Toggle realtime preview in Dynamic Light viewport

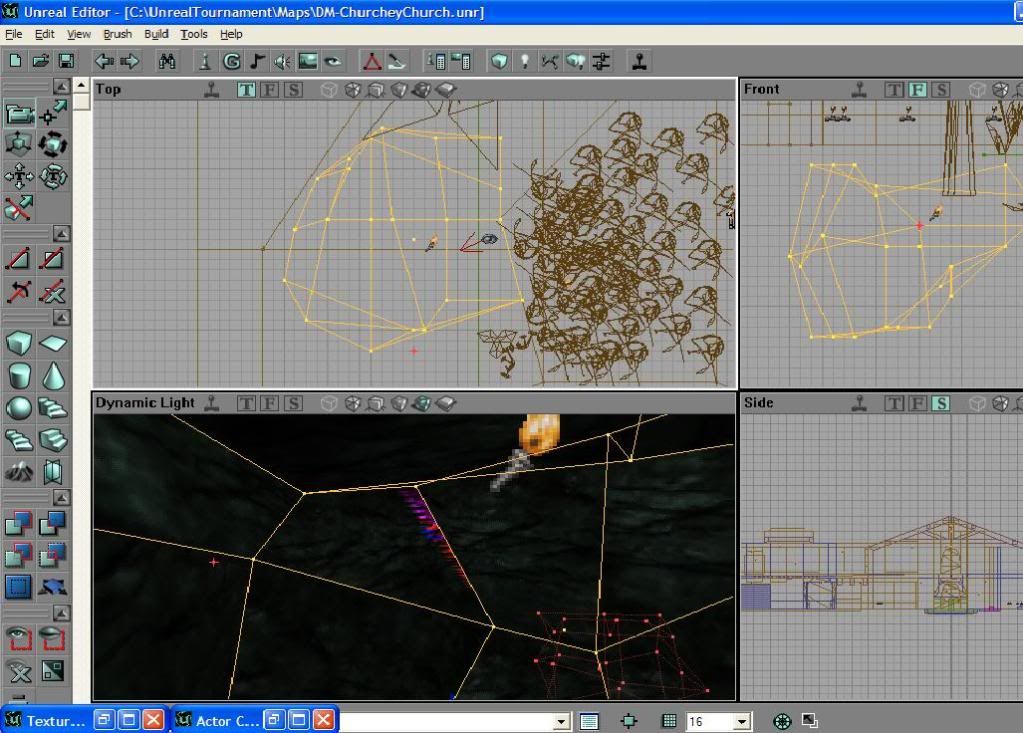click(x=211, y=403)
